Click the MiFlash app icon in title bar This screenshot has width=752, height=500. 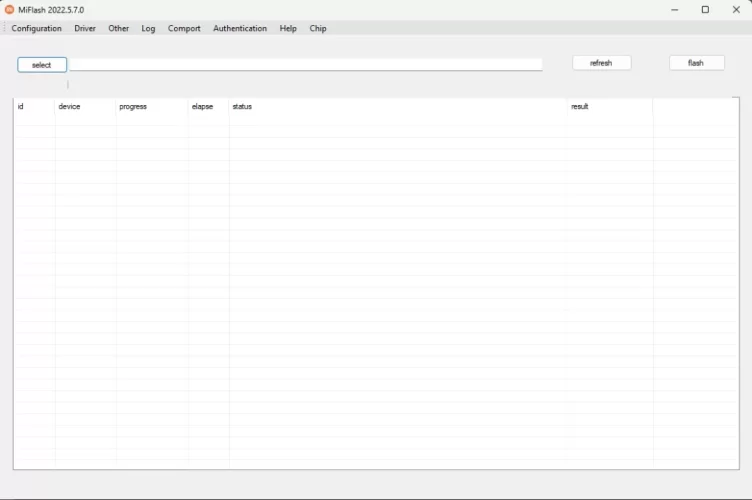click(x=10, y=10)
